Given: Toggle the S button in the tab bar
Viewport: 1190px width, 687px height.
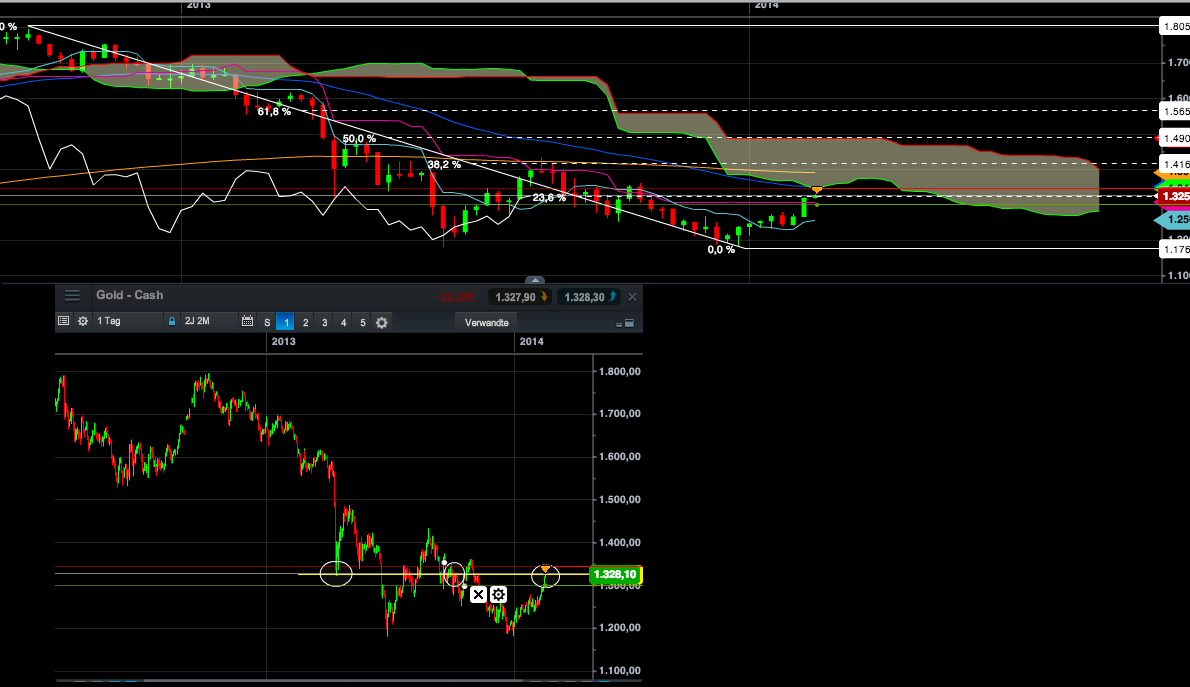Looking at the screenshot, I should pyautogui.click(x=265, y=321).
